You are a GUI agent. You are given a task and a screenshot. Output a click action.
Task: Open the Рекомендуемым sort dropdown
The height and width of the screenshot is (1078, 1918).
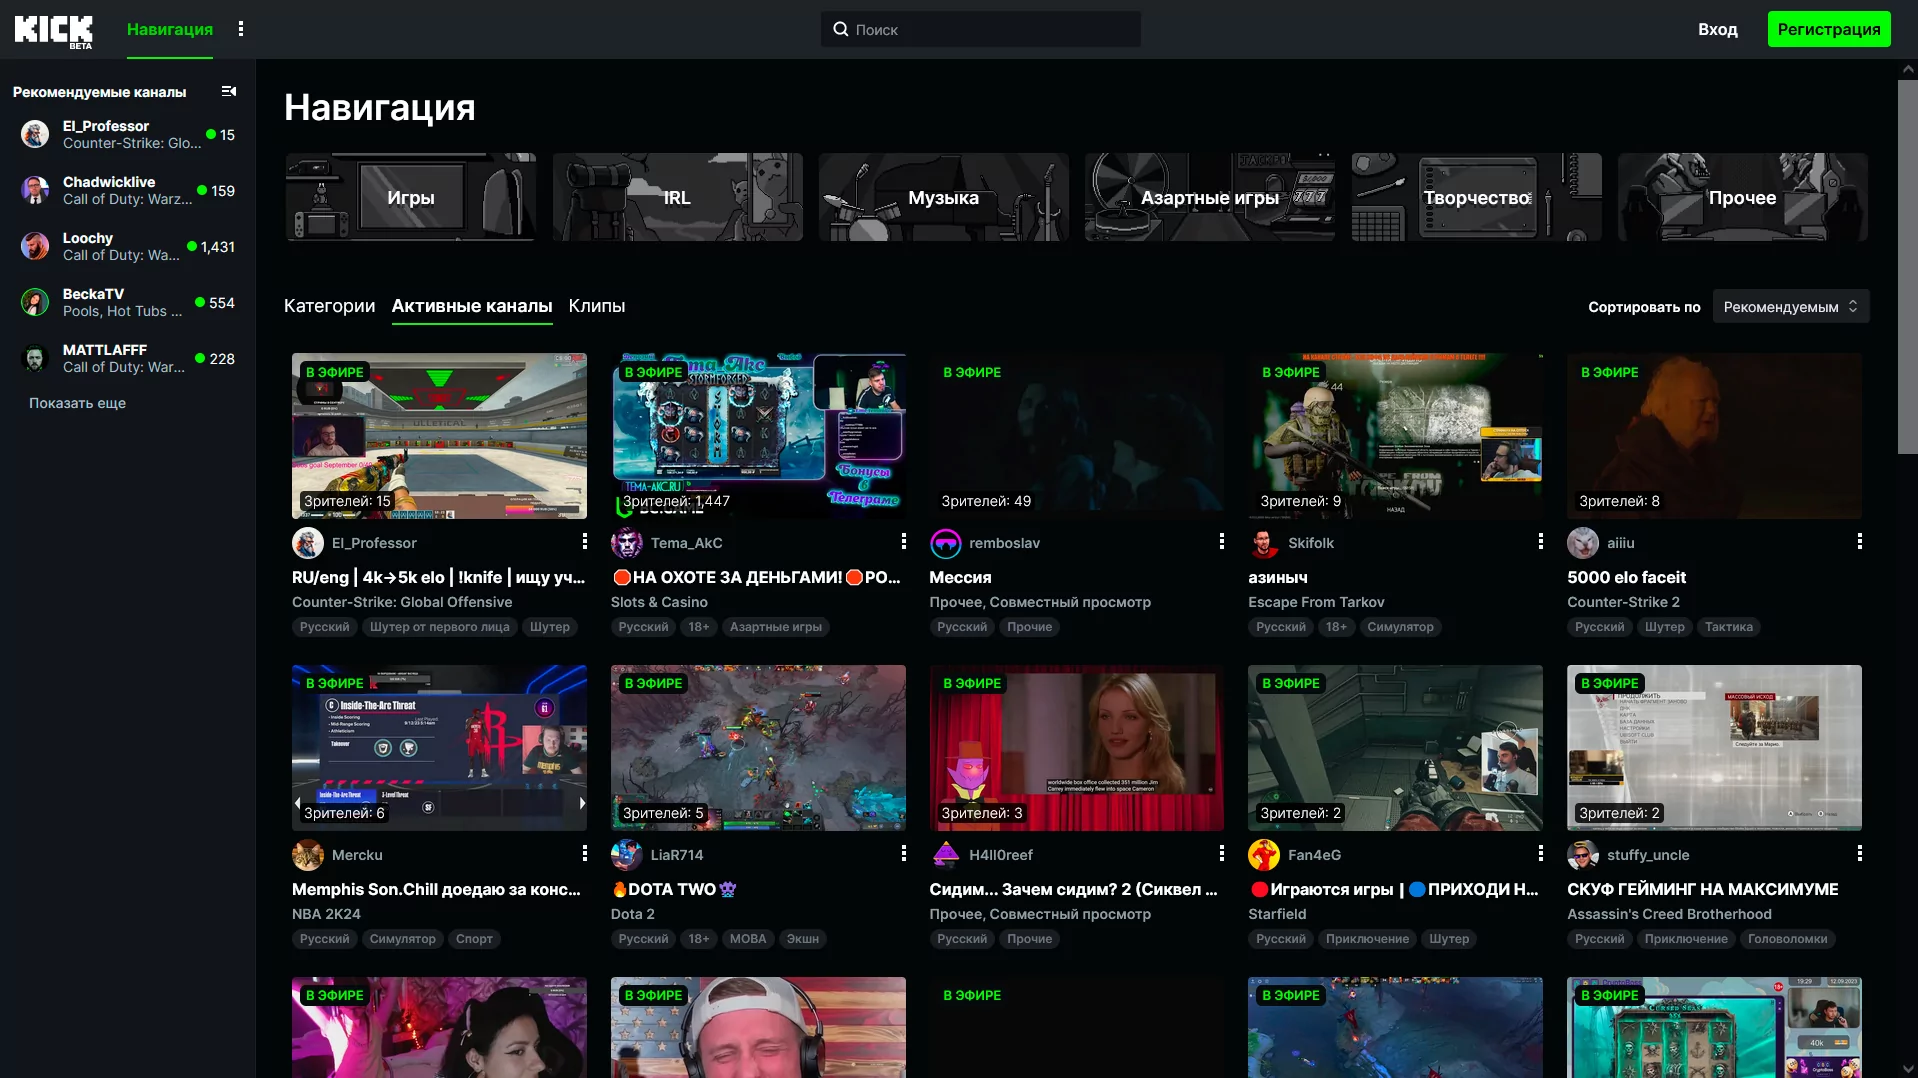point(1791,307)
